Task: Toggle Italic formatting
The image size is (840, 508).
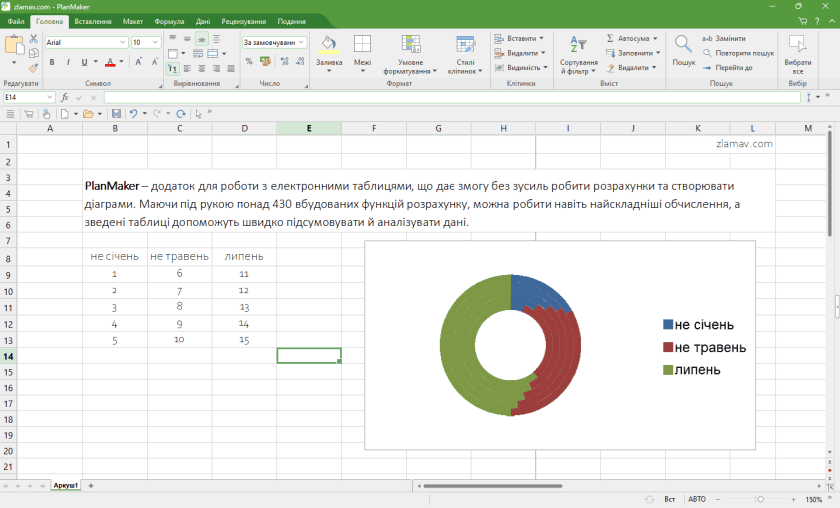Action: (67, 61)
